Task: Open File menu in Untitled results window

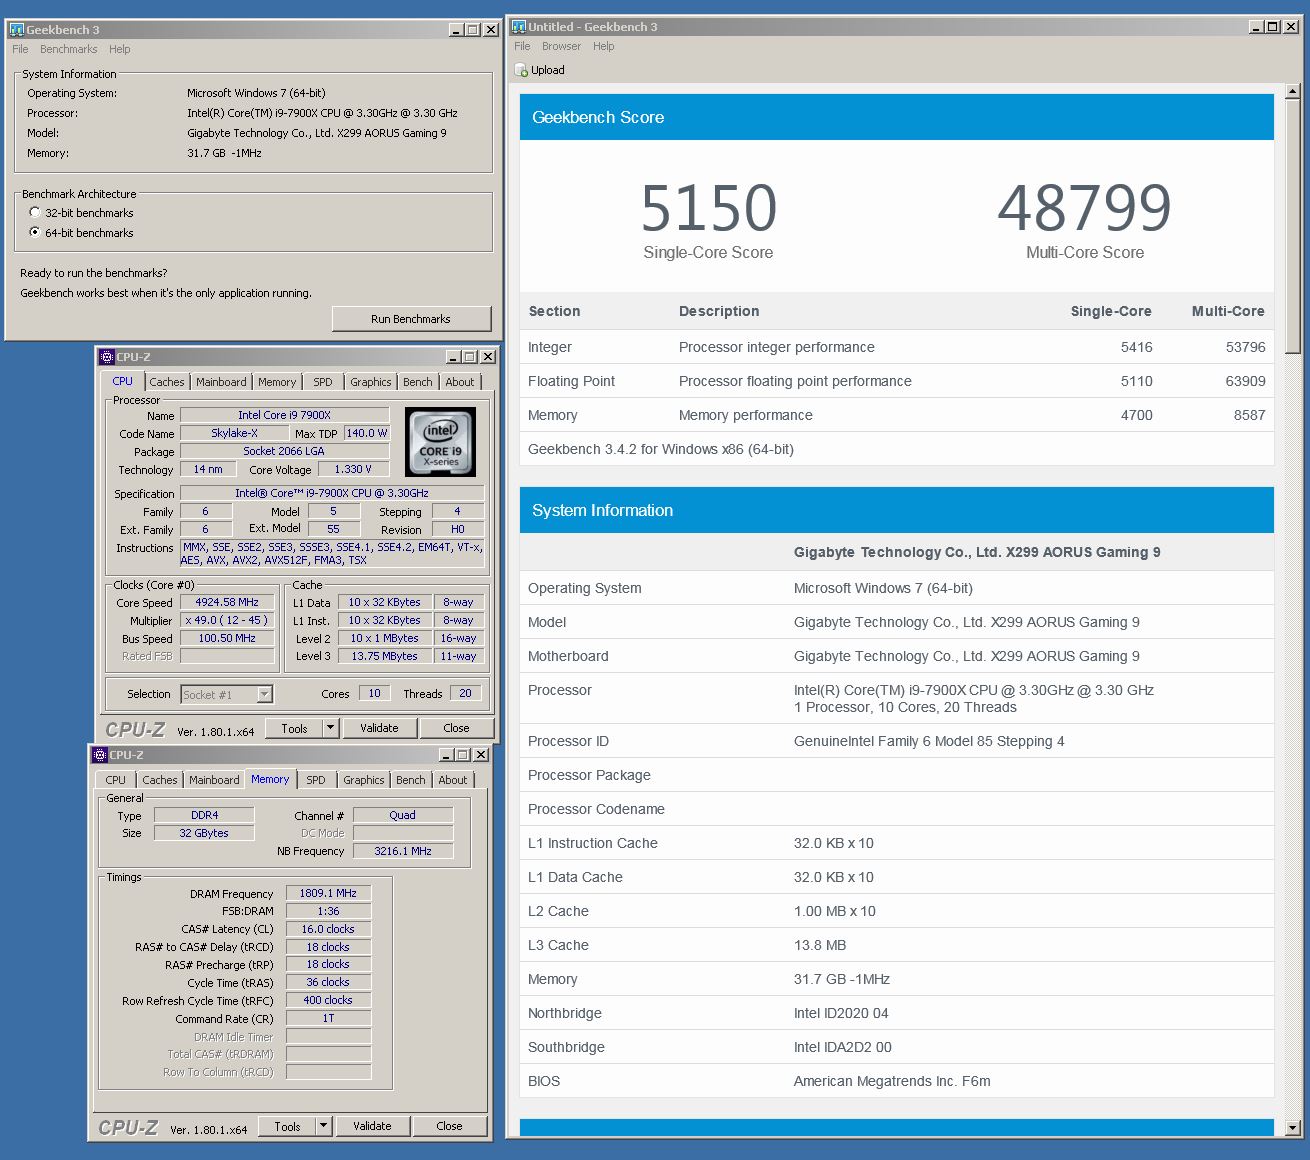Action: [522, 46]
